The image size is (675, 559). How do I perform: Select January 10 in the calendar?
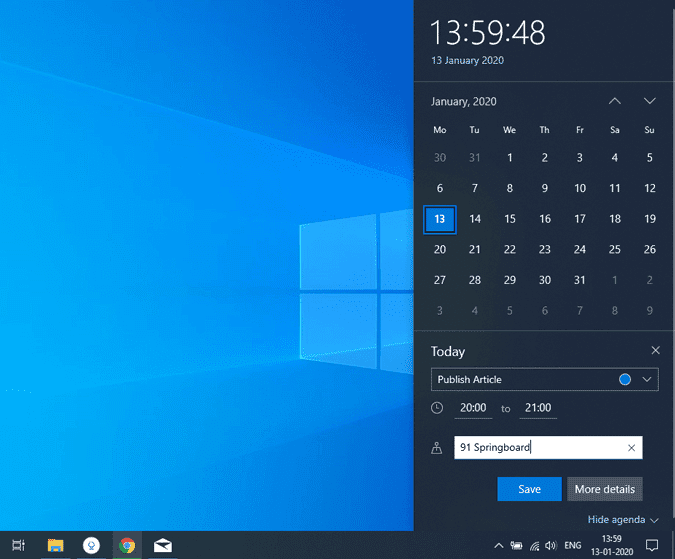click(x=580, y=188)
